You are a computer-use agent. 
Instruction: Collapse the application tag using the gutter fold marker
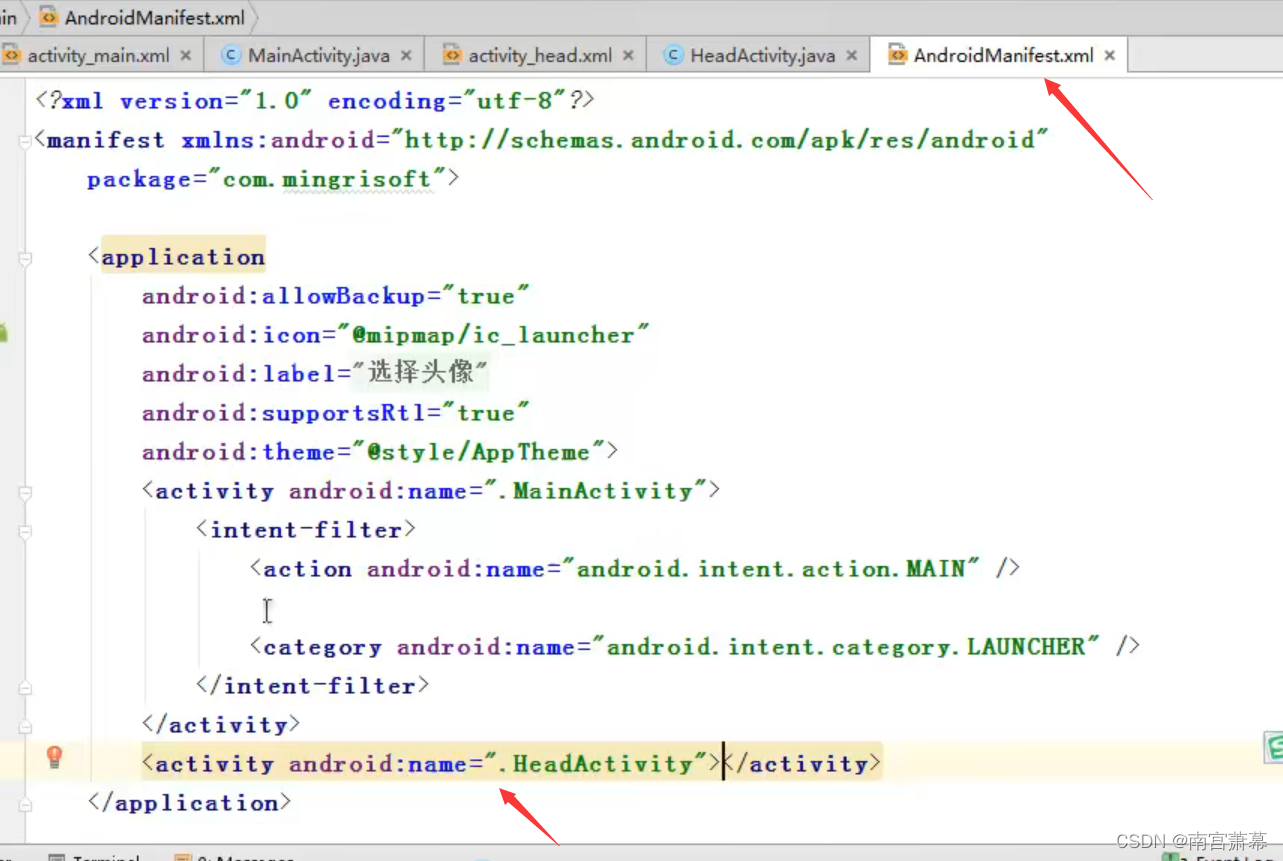25,259
